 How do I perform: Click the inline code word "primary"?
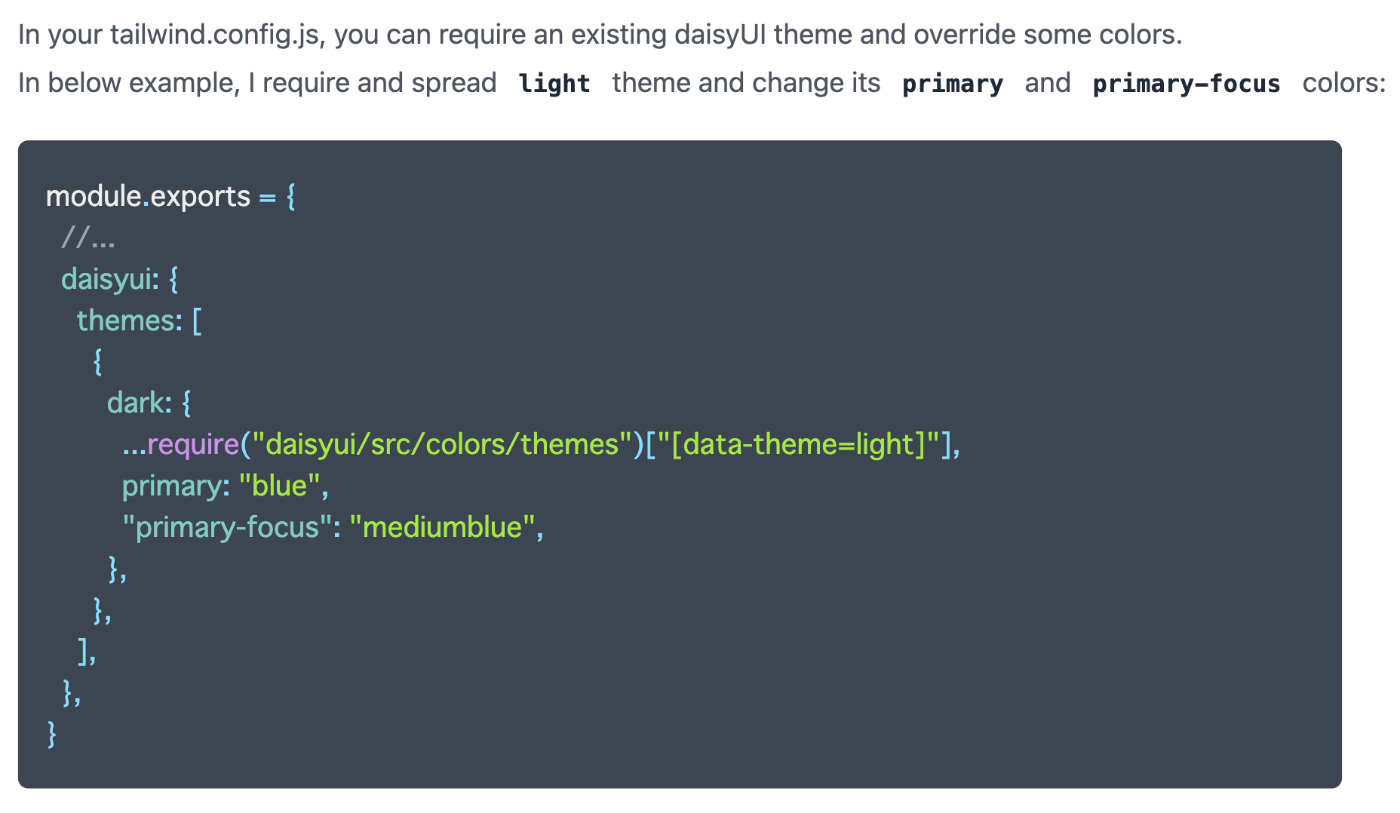click(952, 83)
